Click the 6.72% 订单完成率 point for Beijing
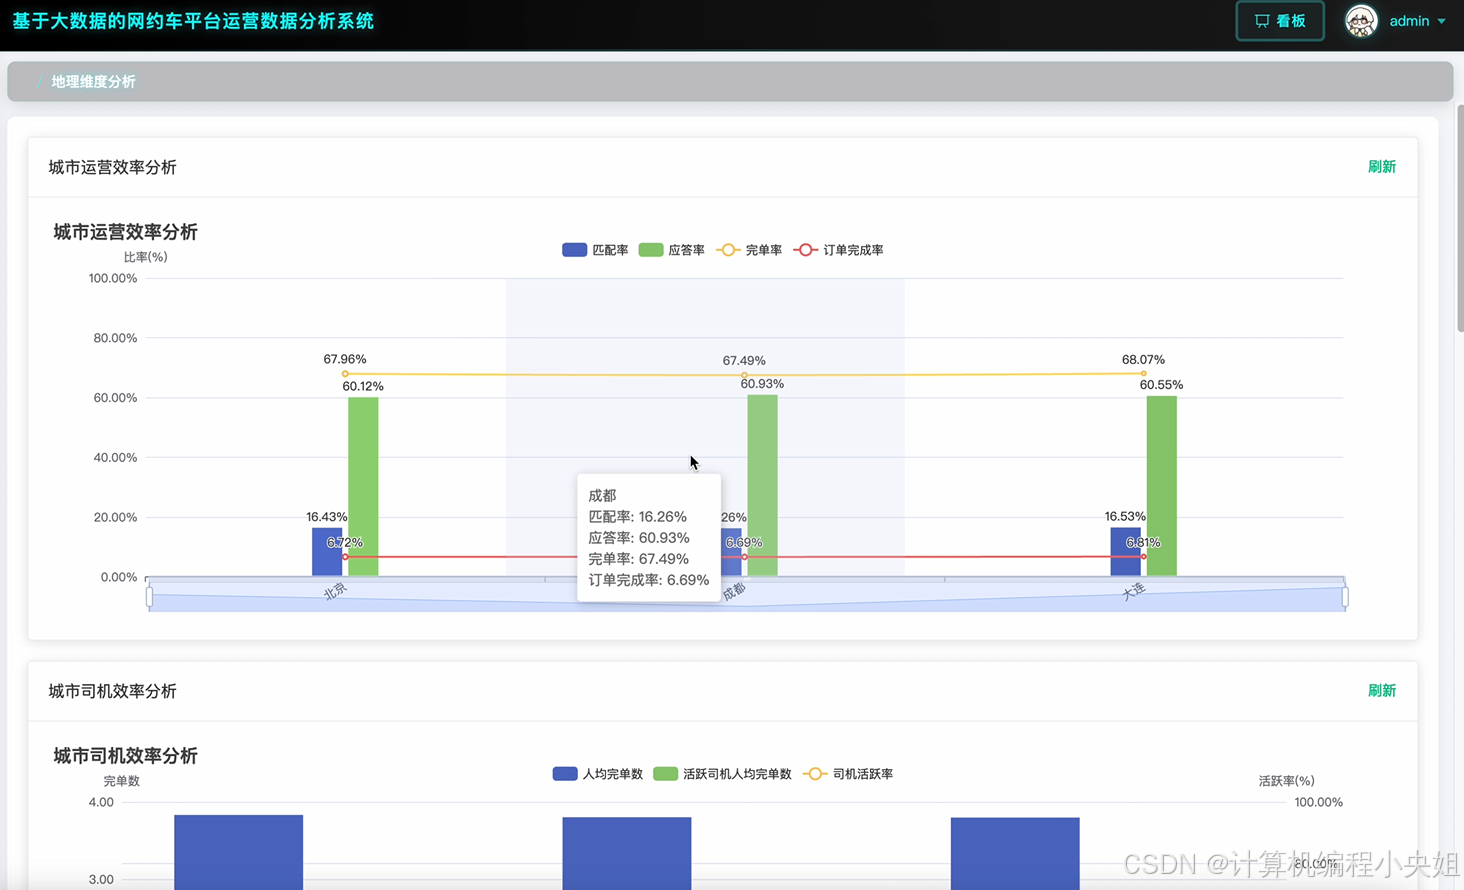 pyautogui.click(x=345, y=557)
